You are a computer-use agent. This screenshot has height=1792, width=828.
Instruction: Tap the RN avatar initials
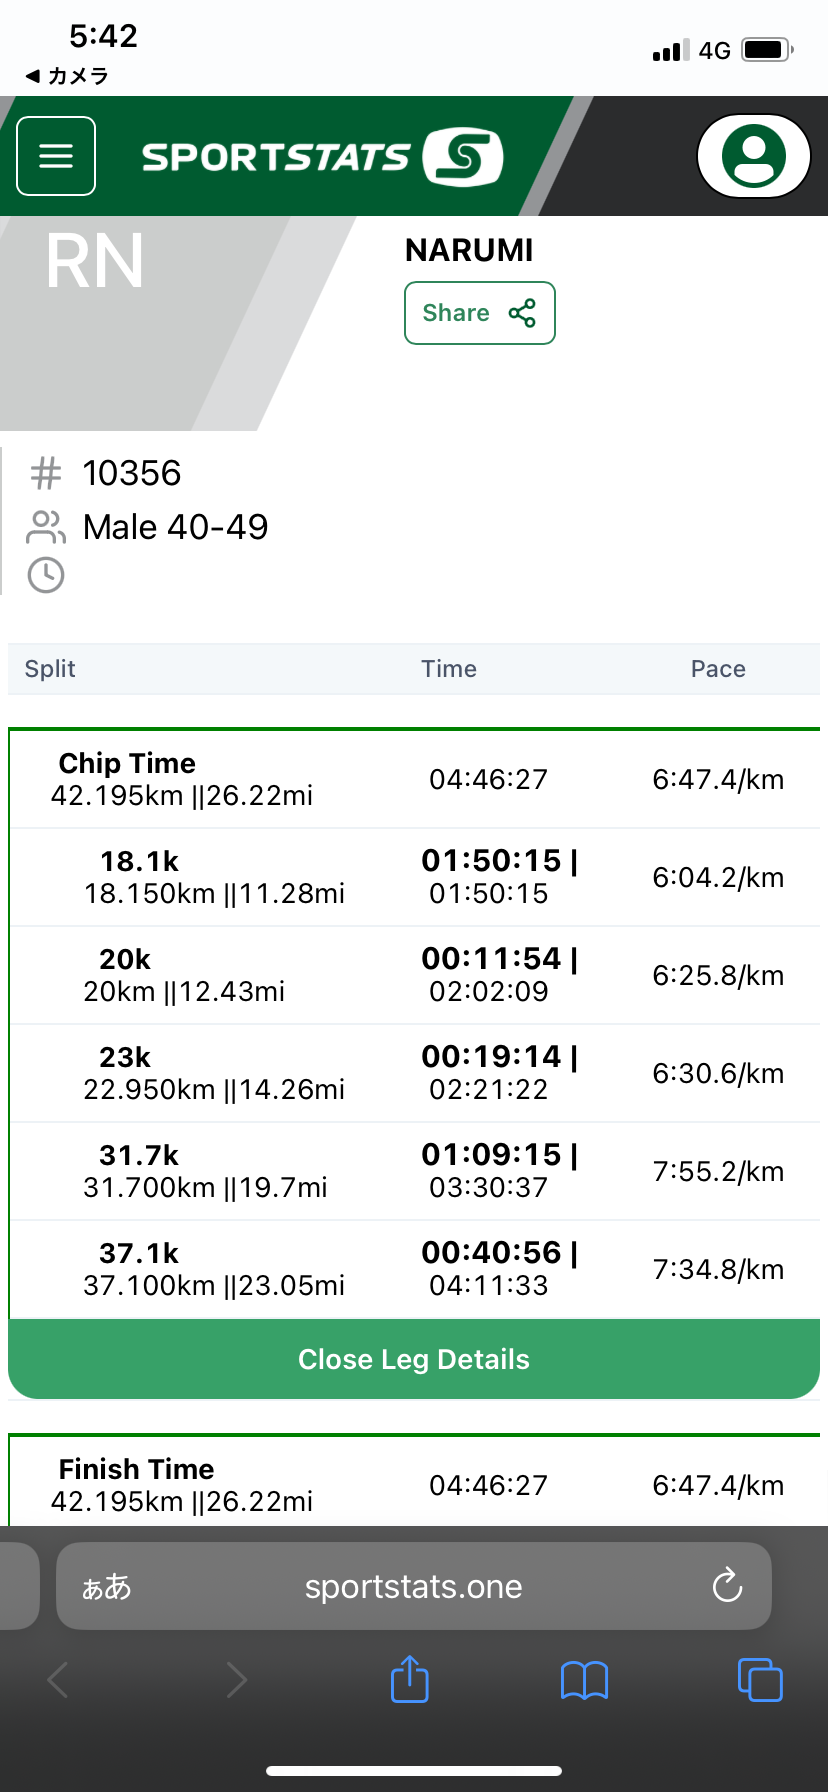coord(95,262)
